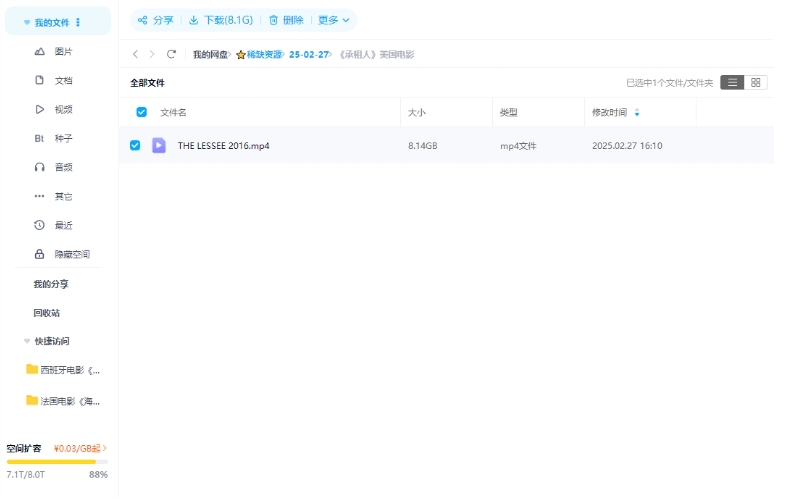
Task: Open the 法国电影 quick-access folder
Action: point(63,401)
